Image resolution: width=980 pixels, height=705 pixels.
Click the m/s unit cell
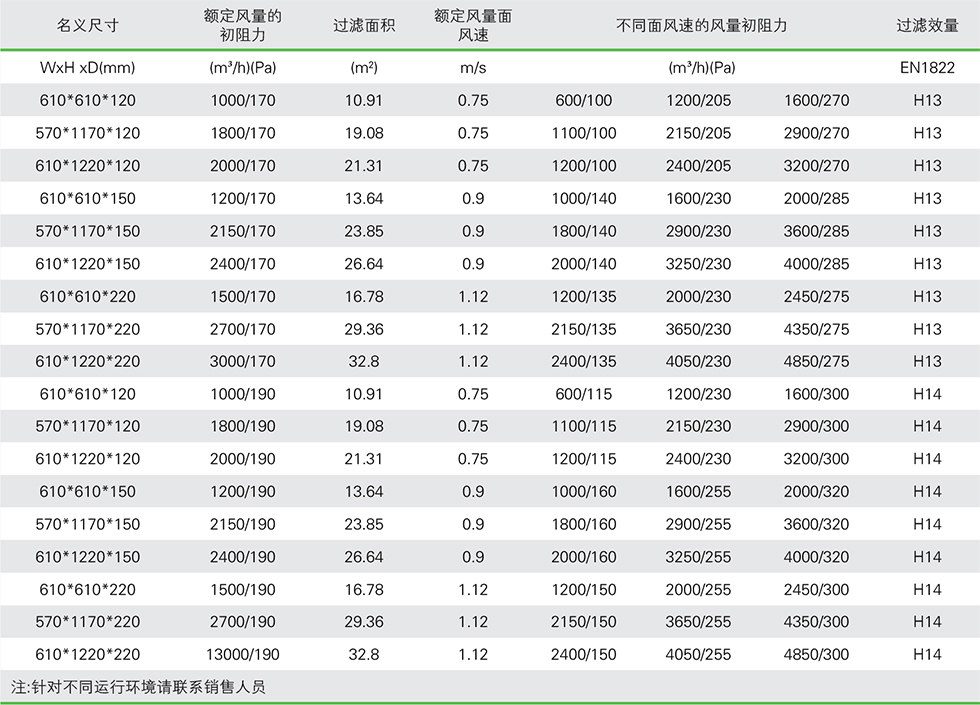pyautogui.click(x=473, y=68)
